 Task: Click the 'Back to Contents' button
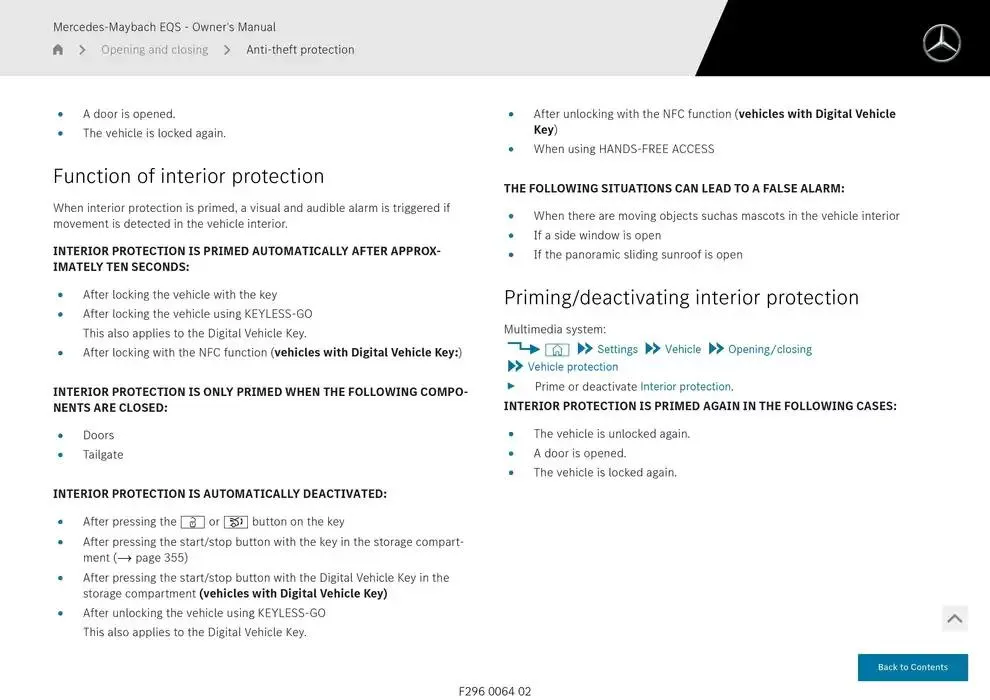[912, 667]
